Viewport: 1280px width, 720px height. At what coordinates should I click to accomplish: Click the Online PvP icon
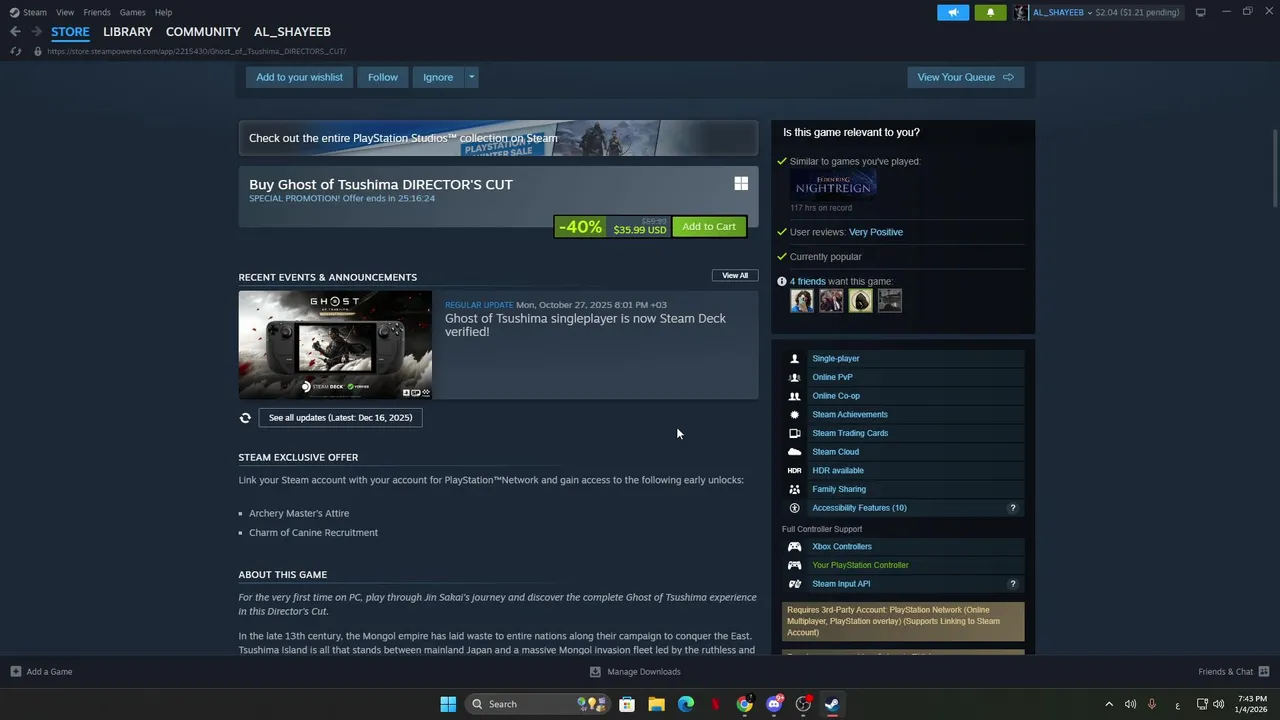[x=794, y=378]
